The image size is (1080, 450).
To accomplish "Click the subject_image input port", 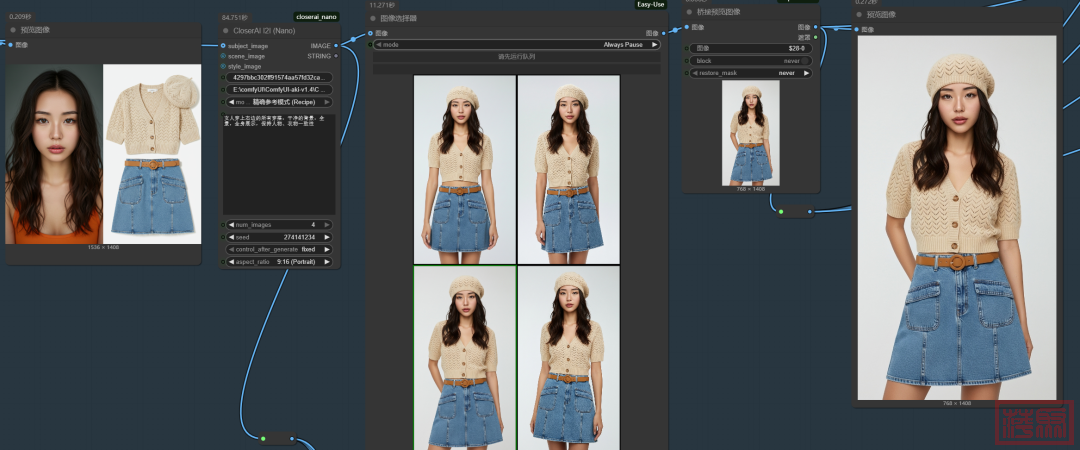I will coord(223,46).
